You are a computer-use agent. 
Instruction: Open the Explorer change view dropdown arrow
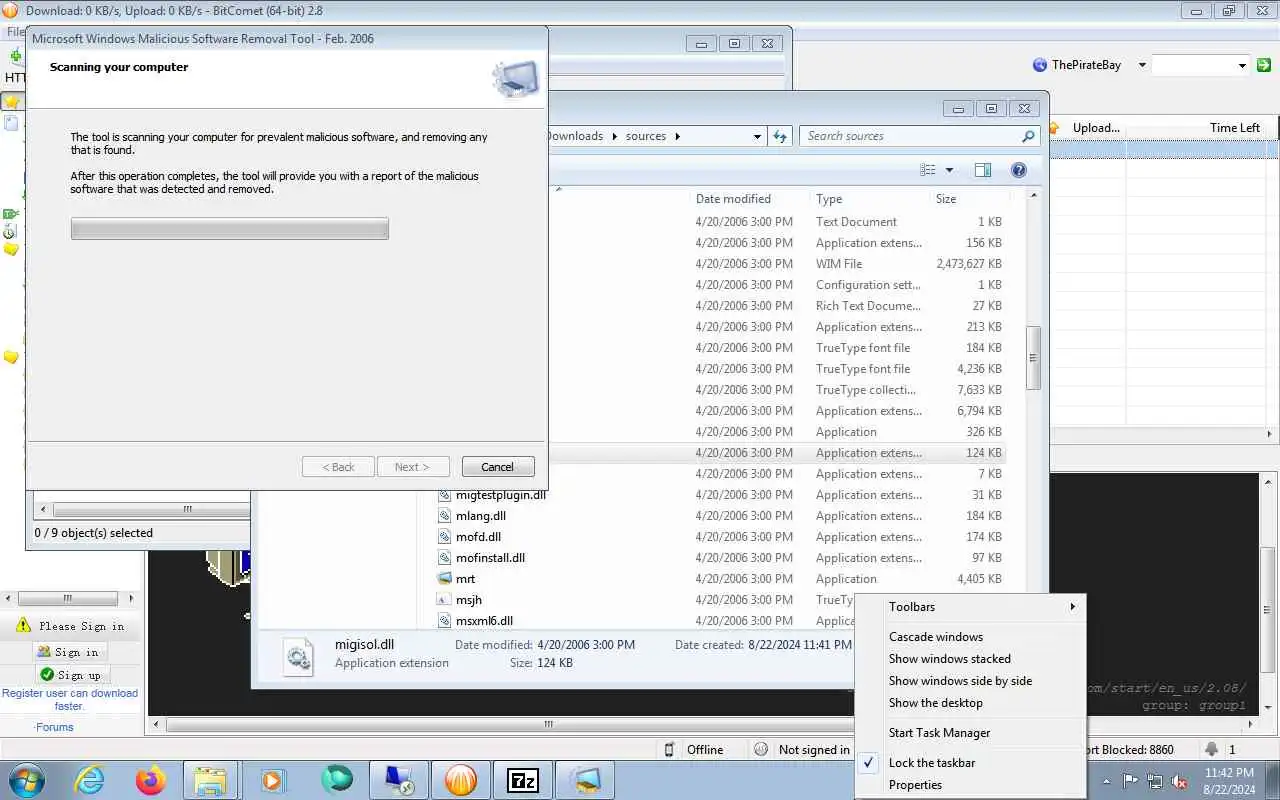(x=949, y=170)
